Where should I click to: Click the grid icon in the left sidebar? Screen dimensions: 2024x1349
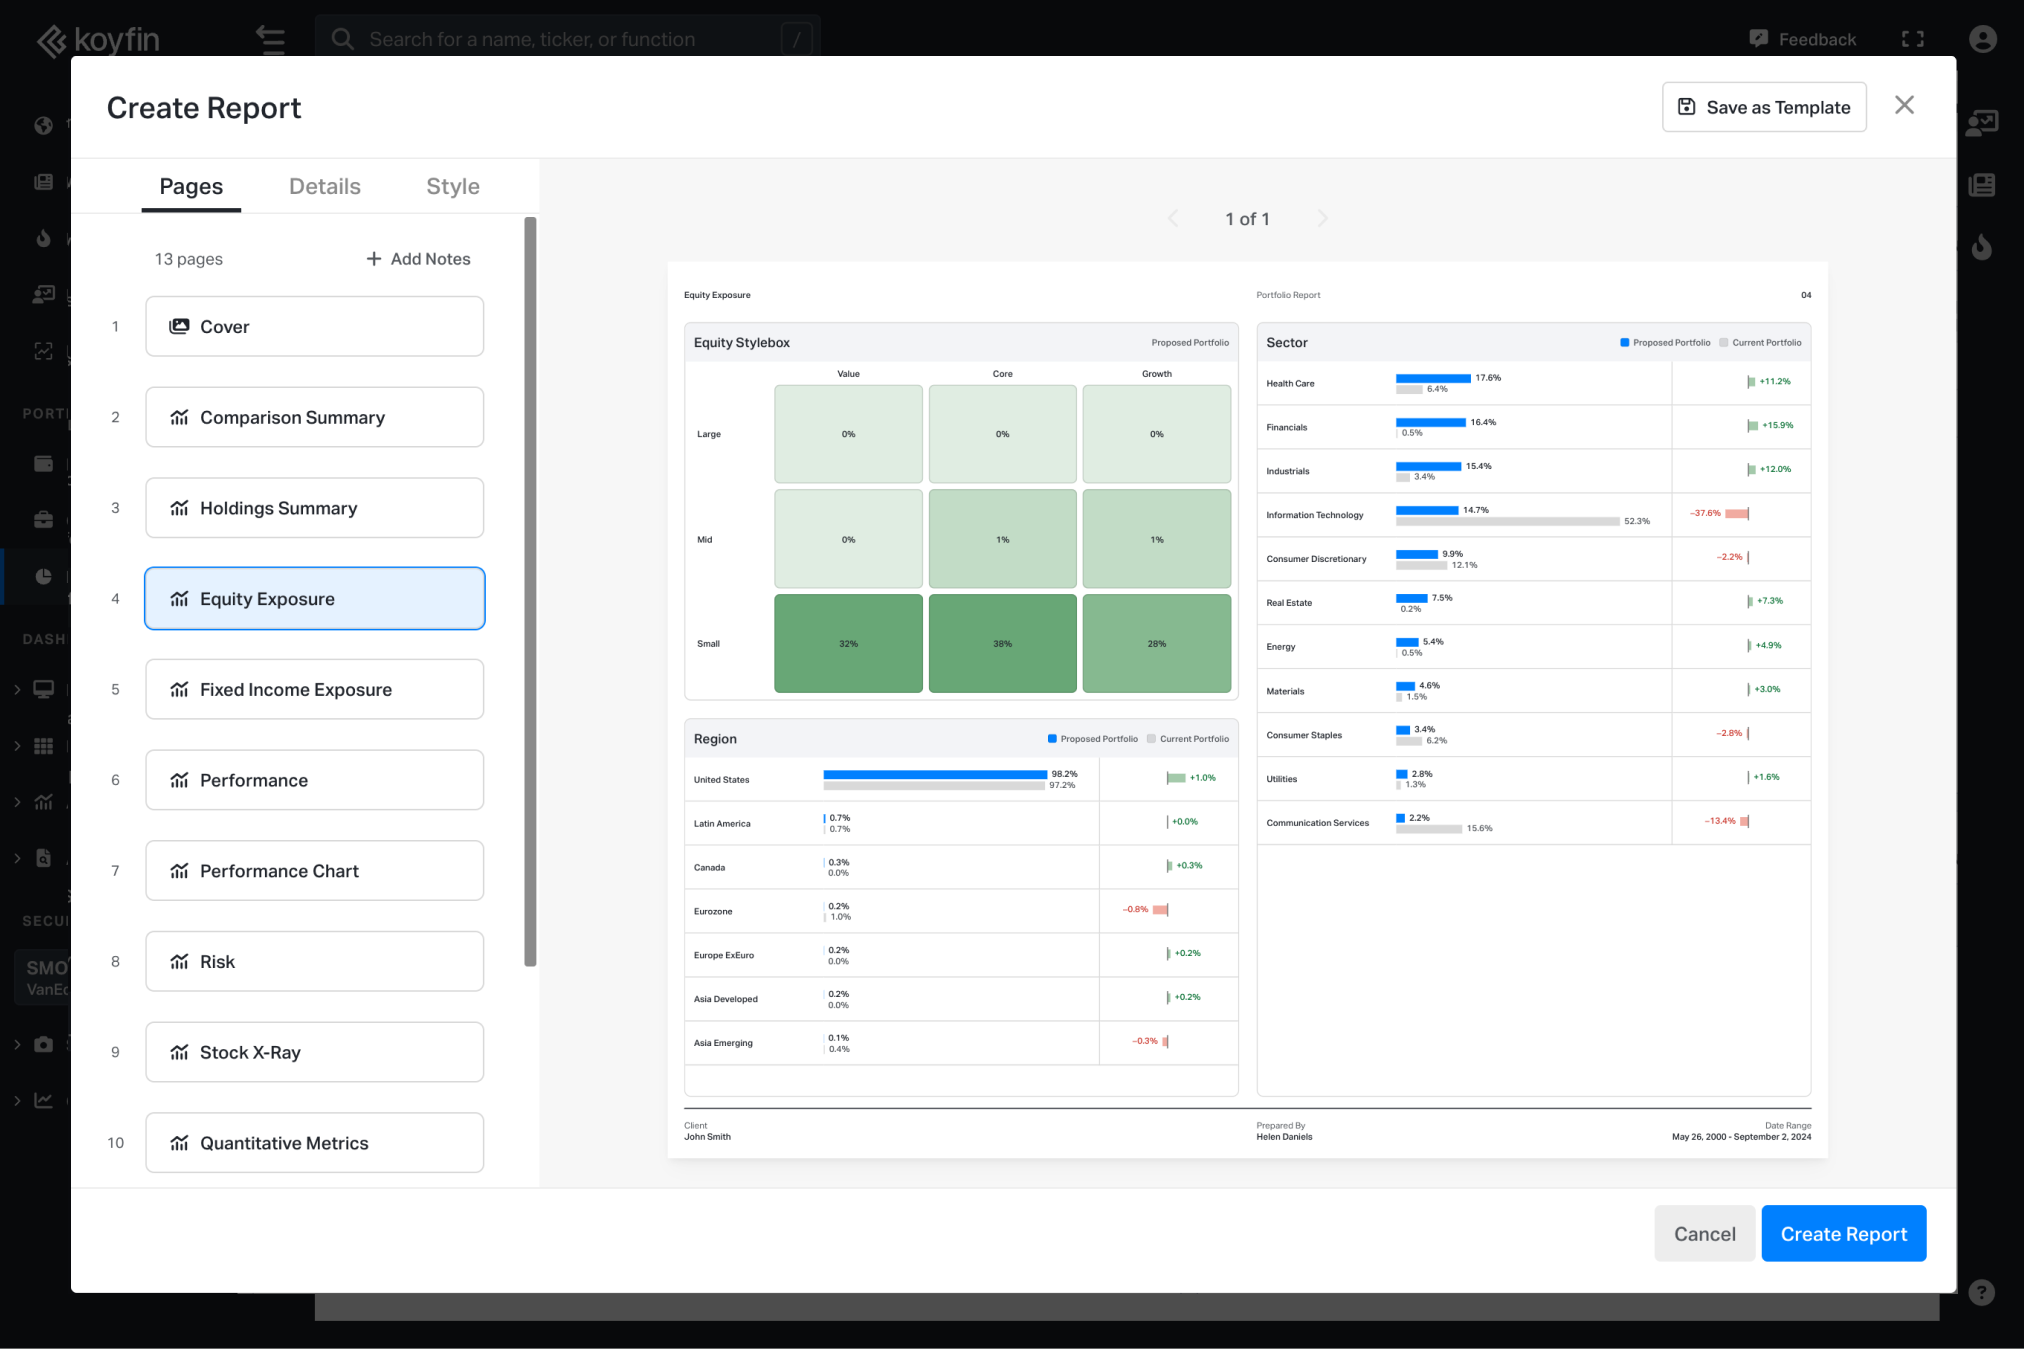(x=43, y=746)
